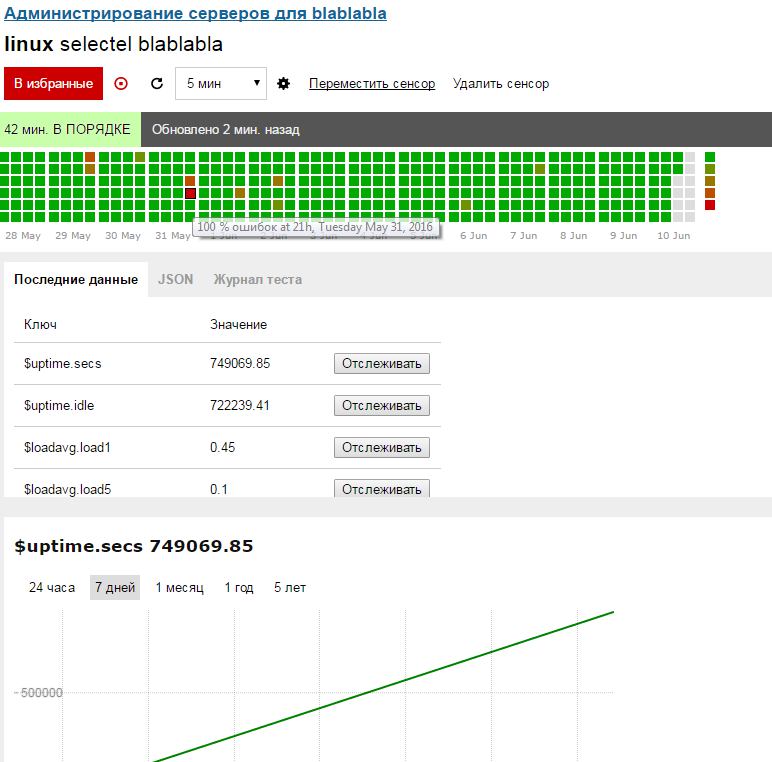Click Отслеживать button for $uptime.idle

pos(382,406)
